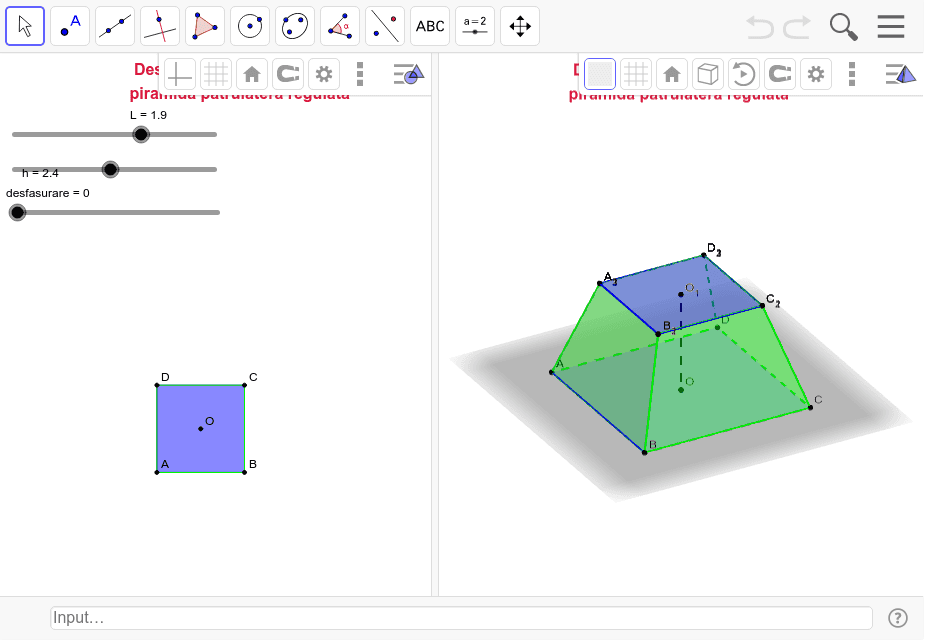Open 2D view more options menu
Viewport: 925px width, 641px height.
pos(360,74)
